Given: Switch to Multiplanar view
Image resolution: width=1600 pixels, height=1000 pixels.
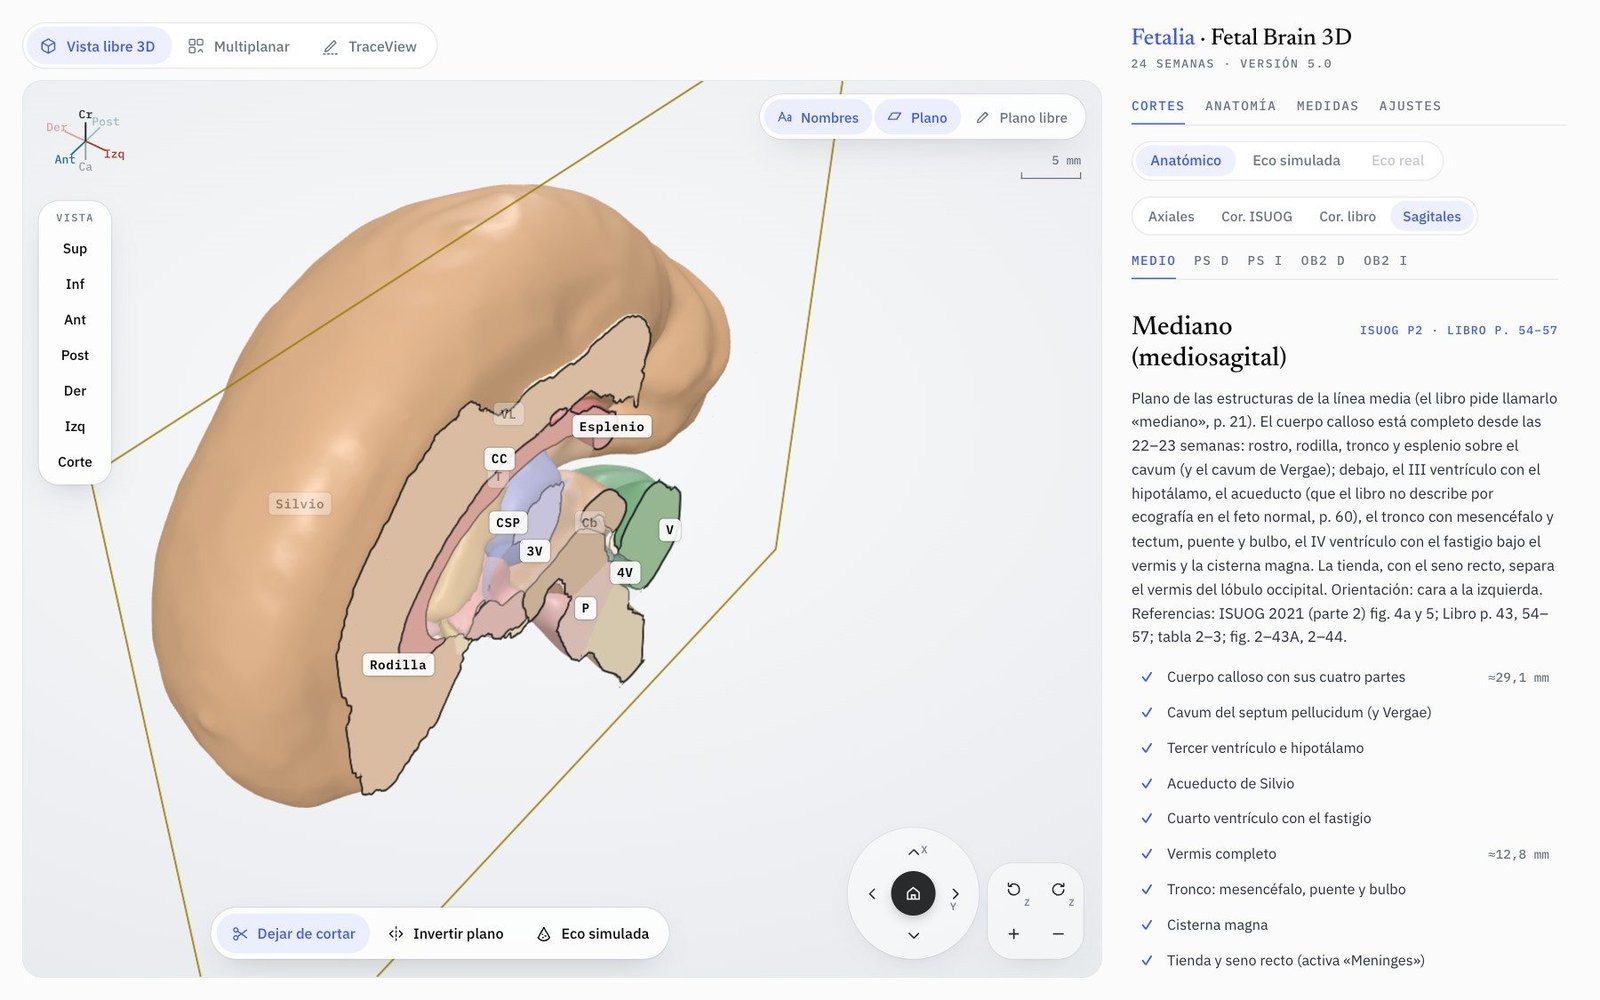Looking at the screenshot, I should (x=239, y=47).
